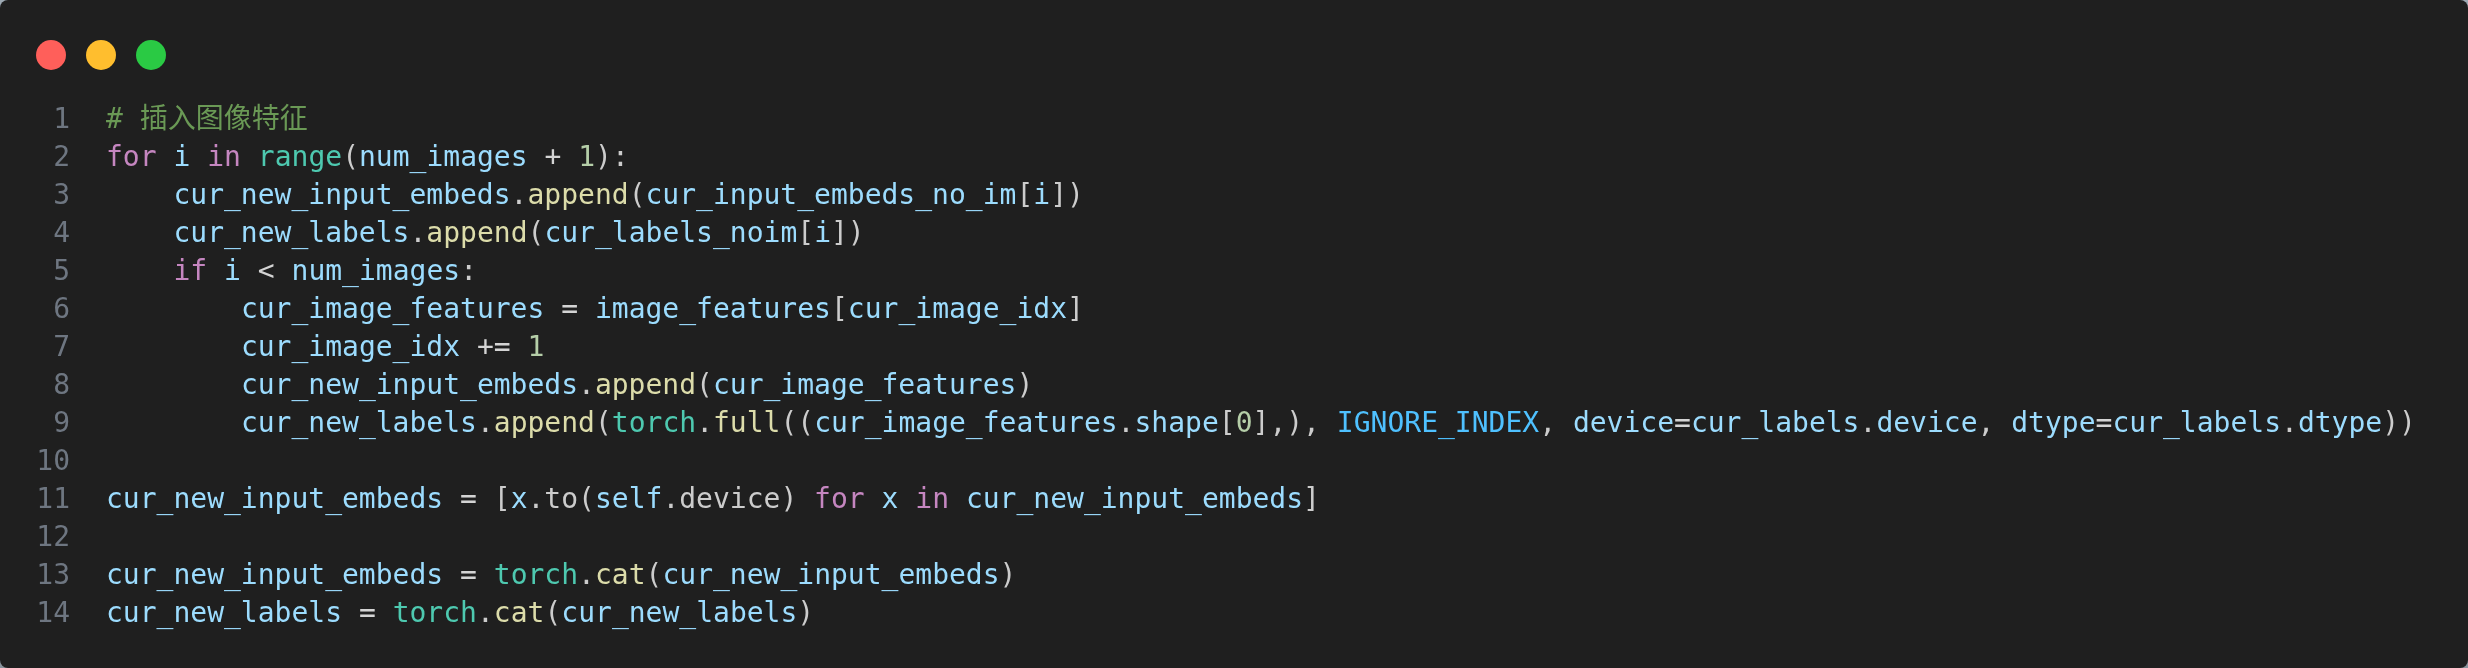The image size is (2468, 668).
Task: Click line number 10 in gutter
Action: pos(54,461)
